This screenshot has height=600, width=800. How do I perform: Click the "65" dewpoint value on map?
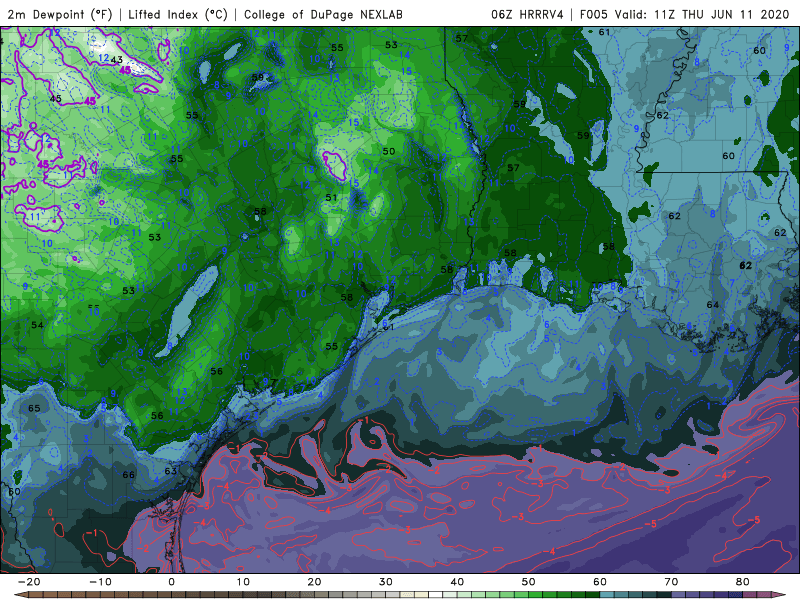(34, 408)
